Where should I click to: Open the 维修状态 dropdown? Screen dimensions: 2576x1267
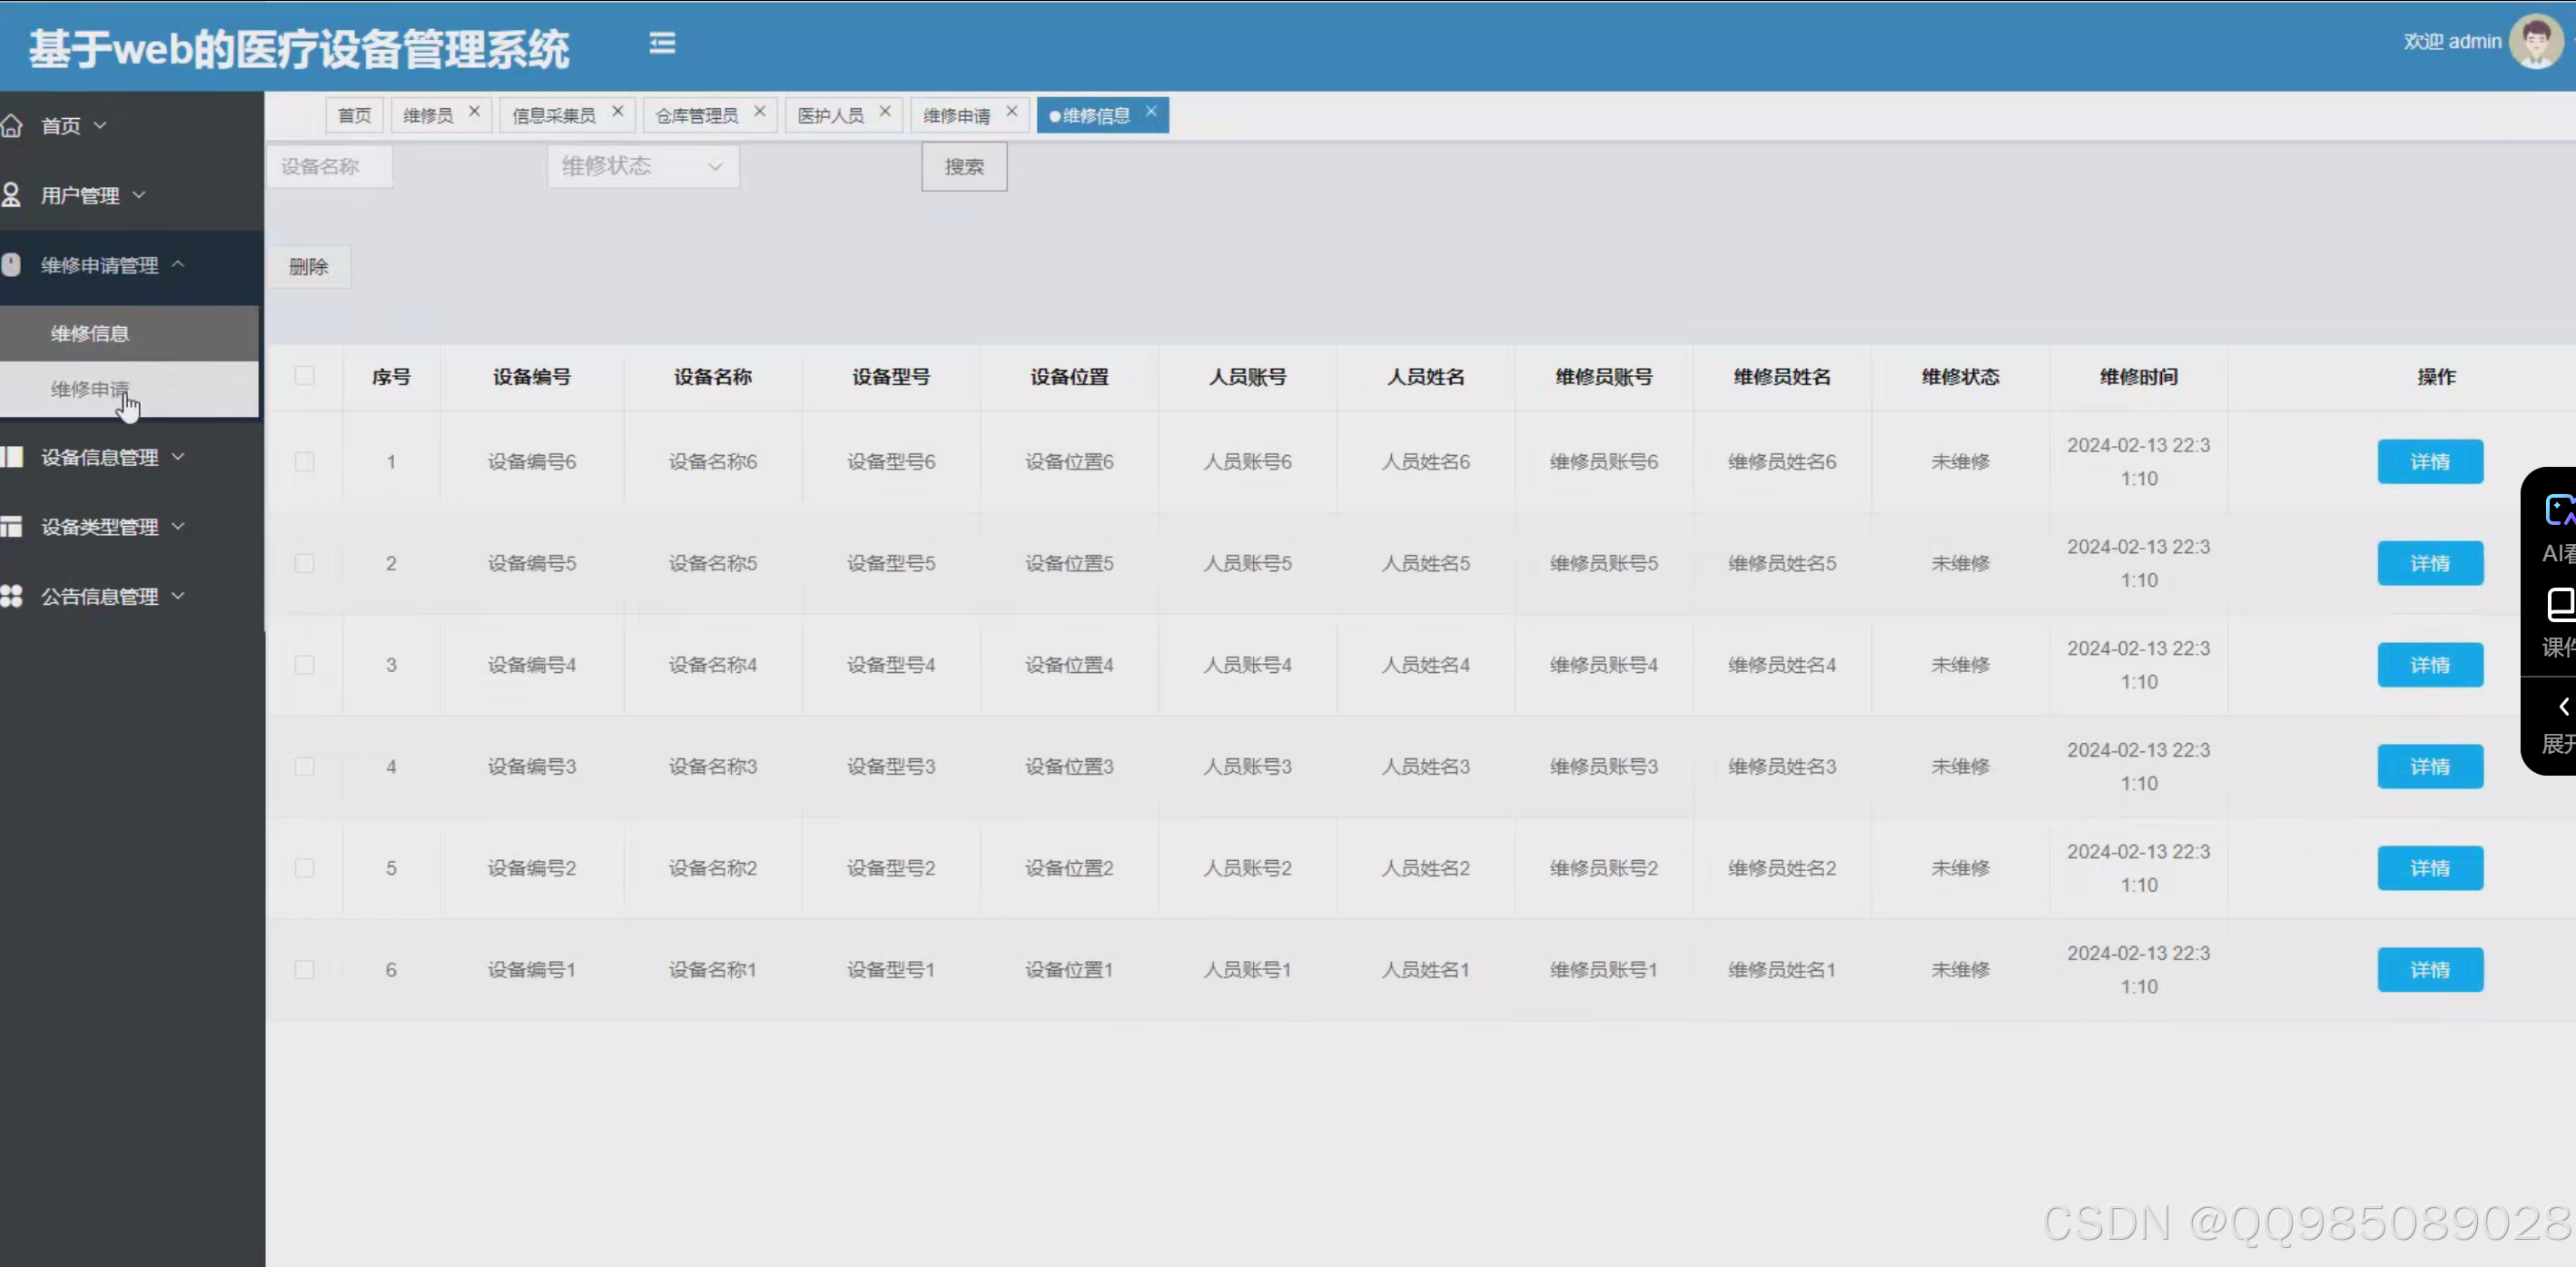642,166
